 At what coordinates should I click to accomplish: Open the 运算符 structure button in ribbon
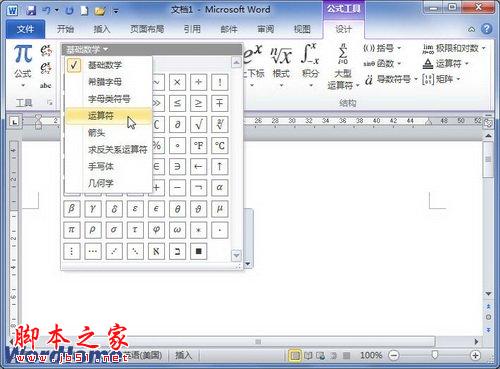click(x=445, y=63)
